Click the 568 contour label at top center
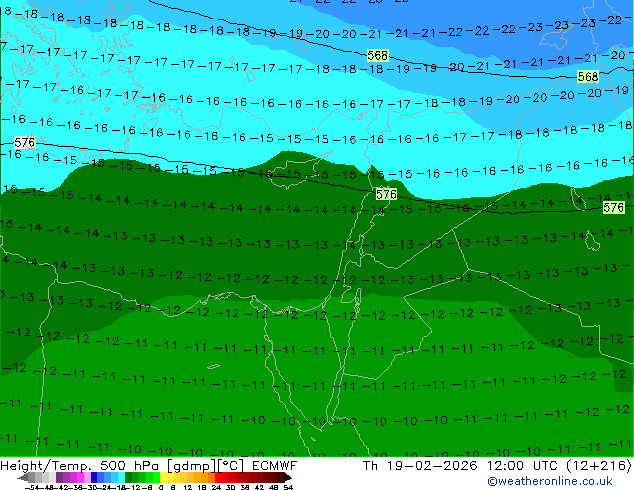The height and width of the screenshot is (490, 634). [378, 55]
